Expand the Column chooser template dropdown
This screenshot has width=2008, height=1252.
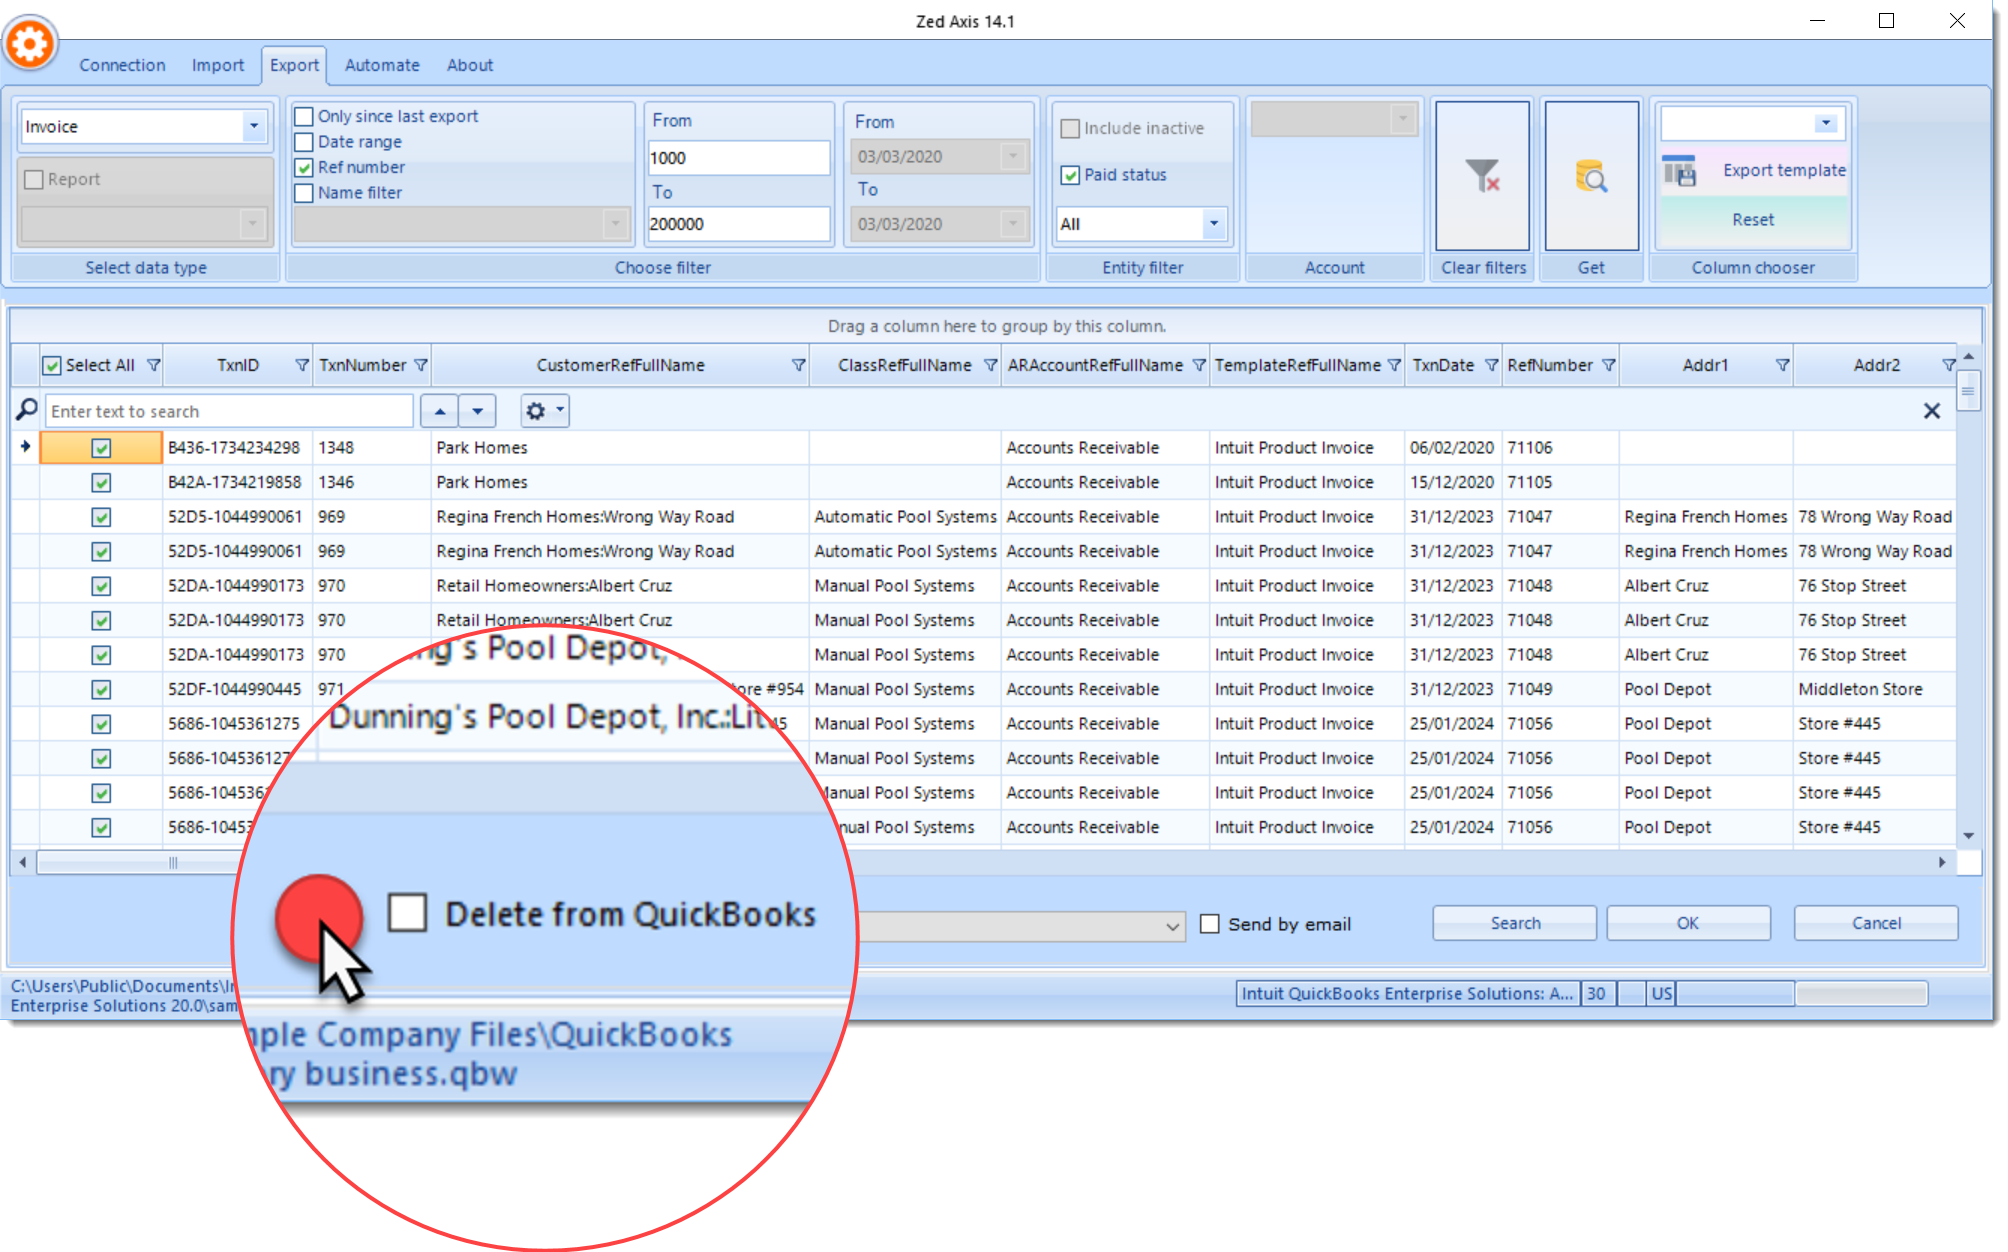pyautogui.click(x=1825, y=124)
